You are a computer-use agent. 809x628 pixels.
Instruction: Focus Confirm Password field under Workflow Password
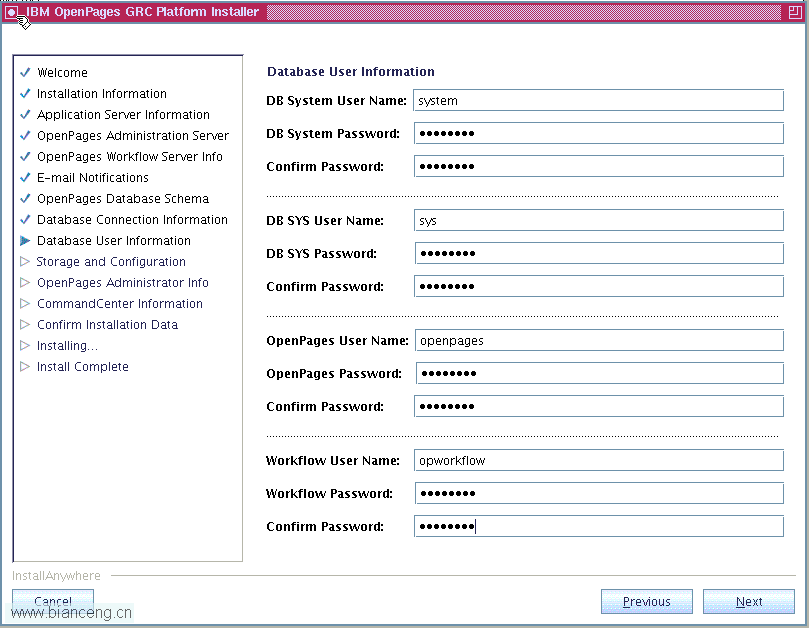598,526
